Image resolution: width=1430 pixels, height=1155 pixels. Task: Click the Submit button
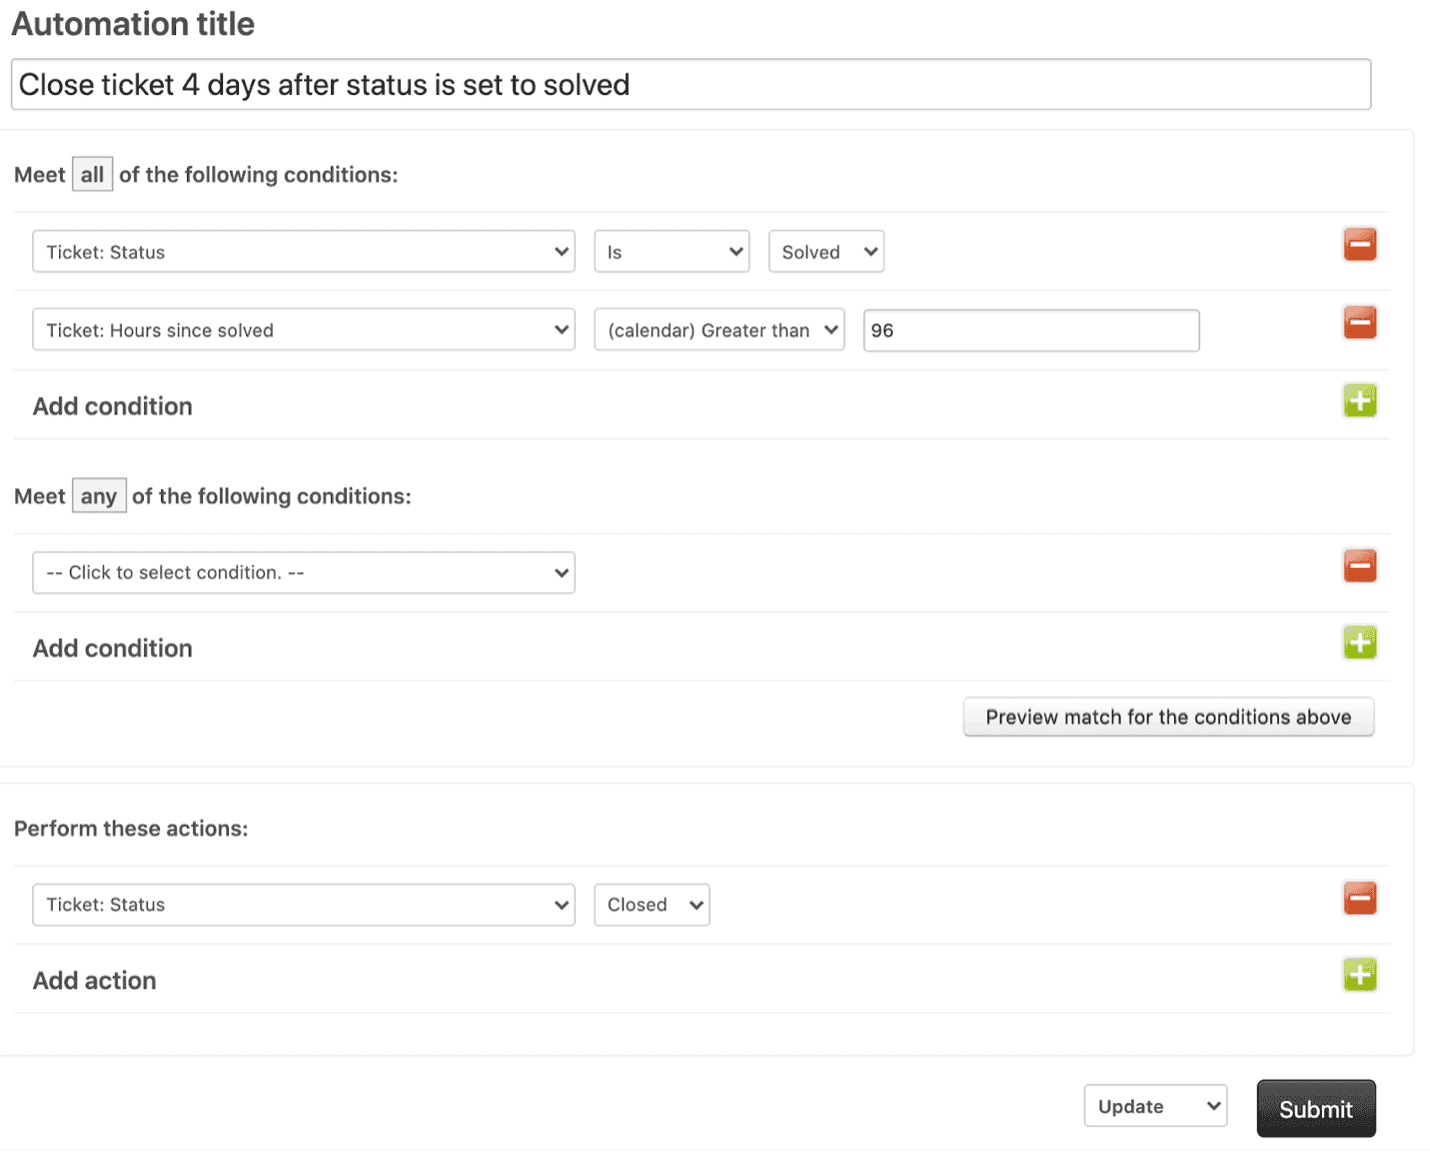point(1315,1109)
